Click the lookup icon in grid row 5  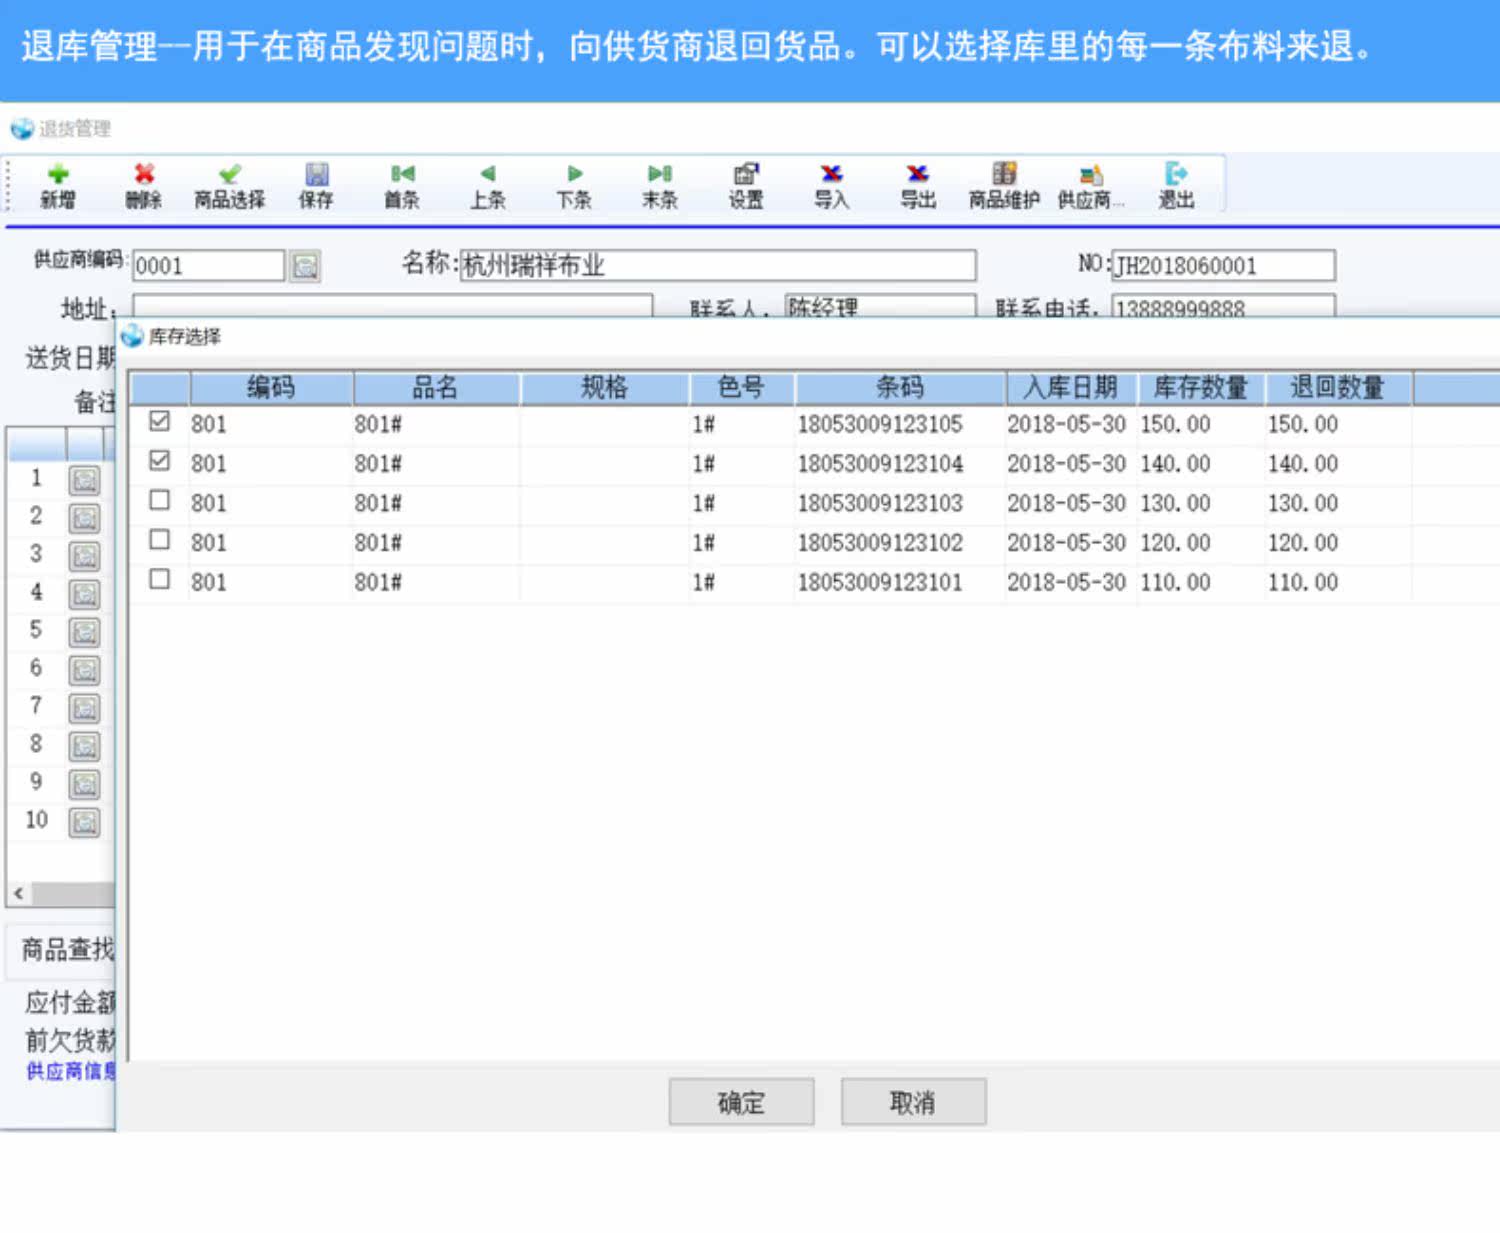tap(85, 632)
